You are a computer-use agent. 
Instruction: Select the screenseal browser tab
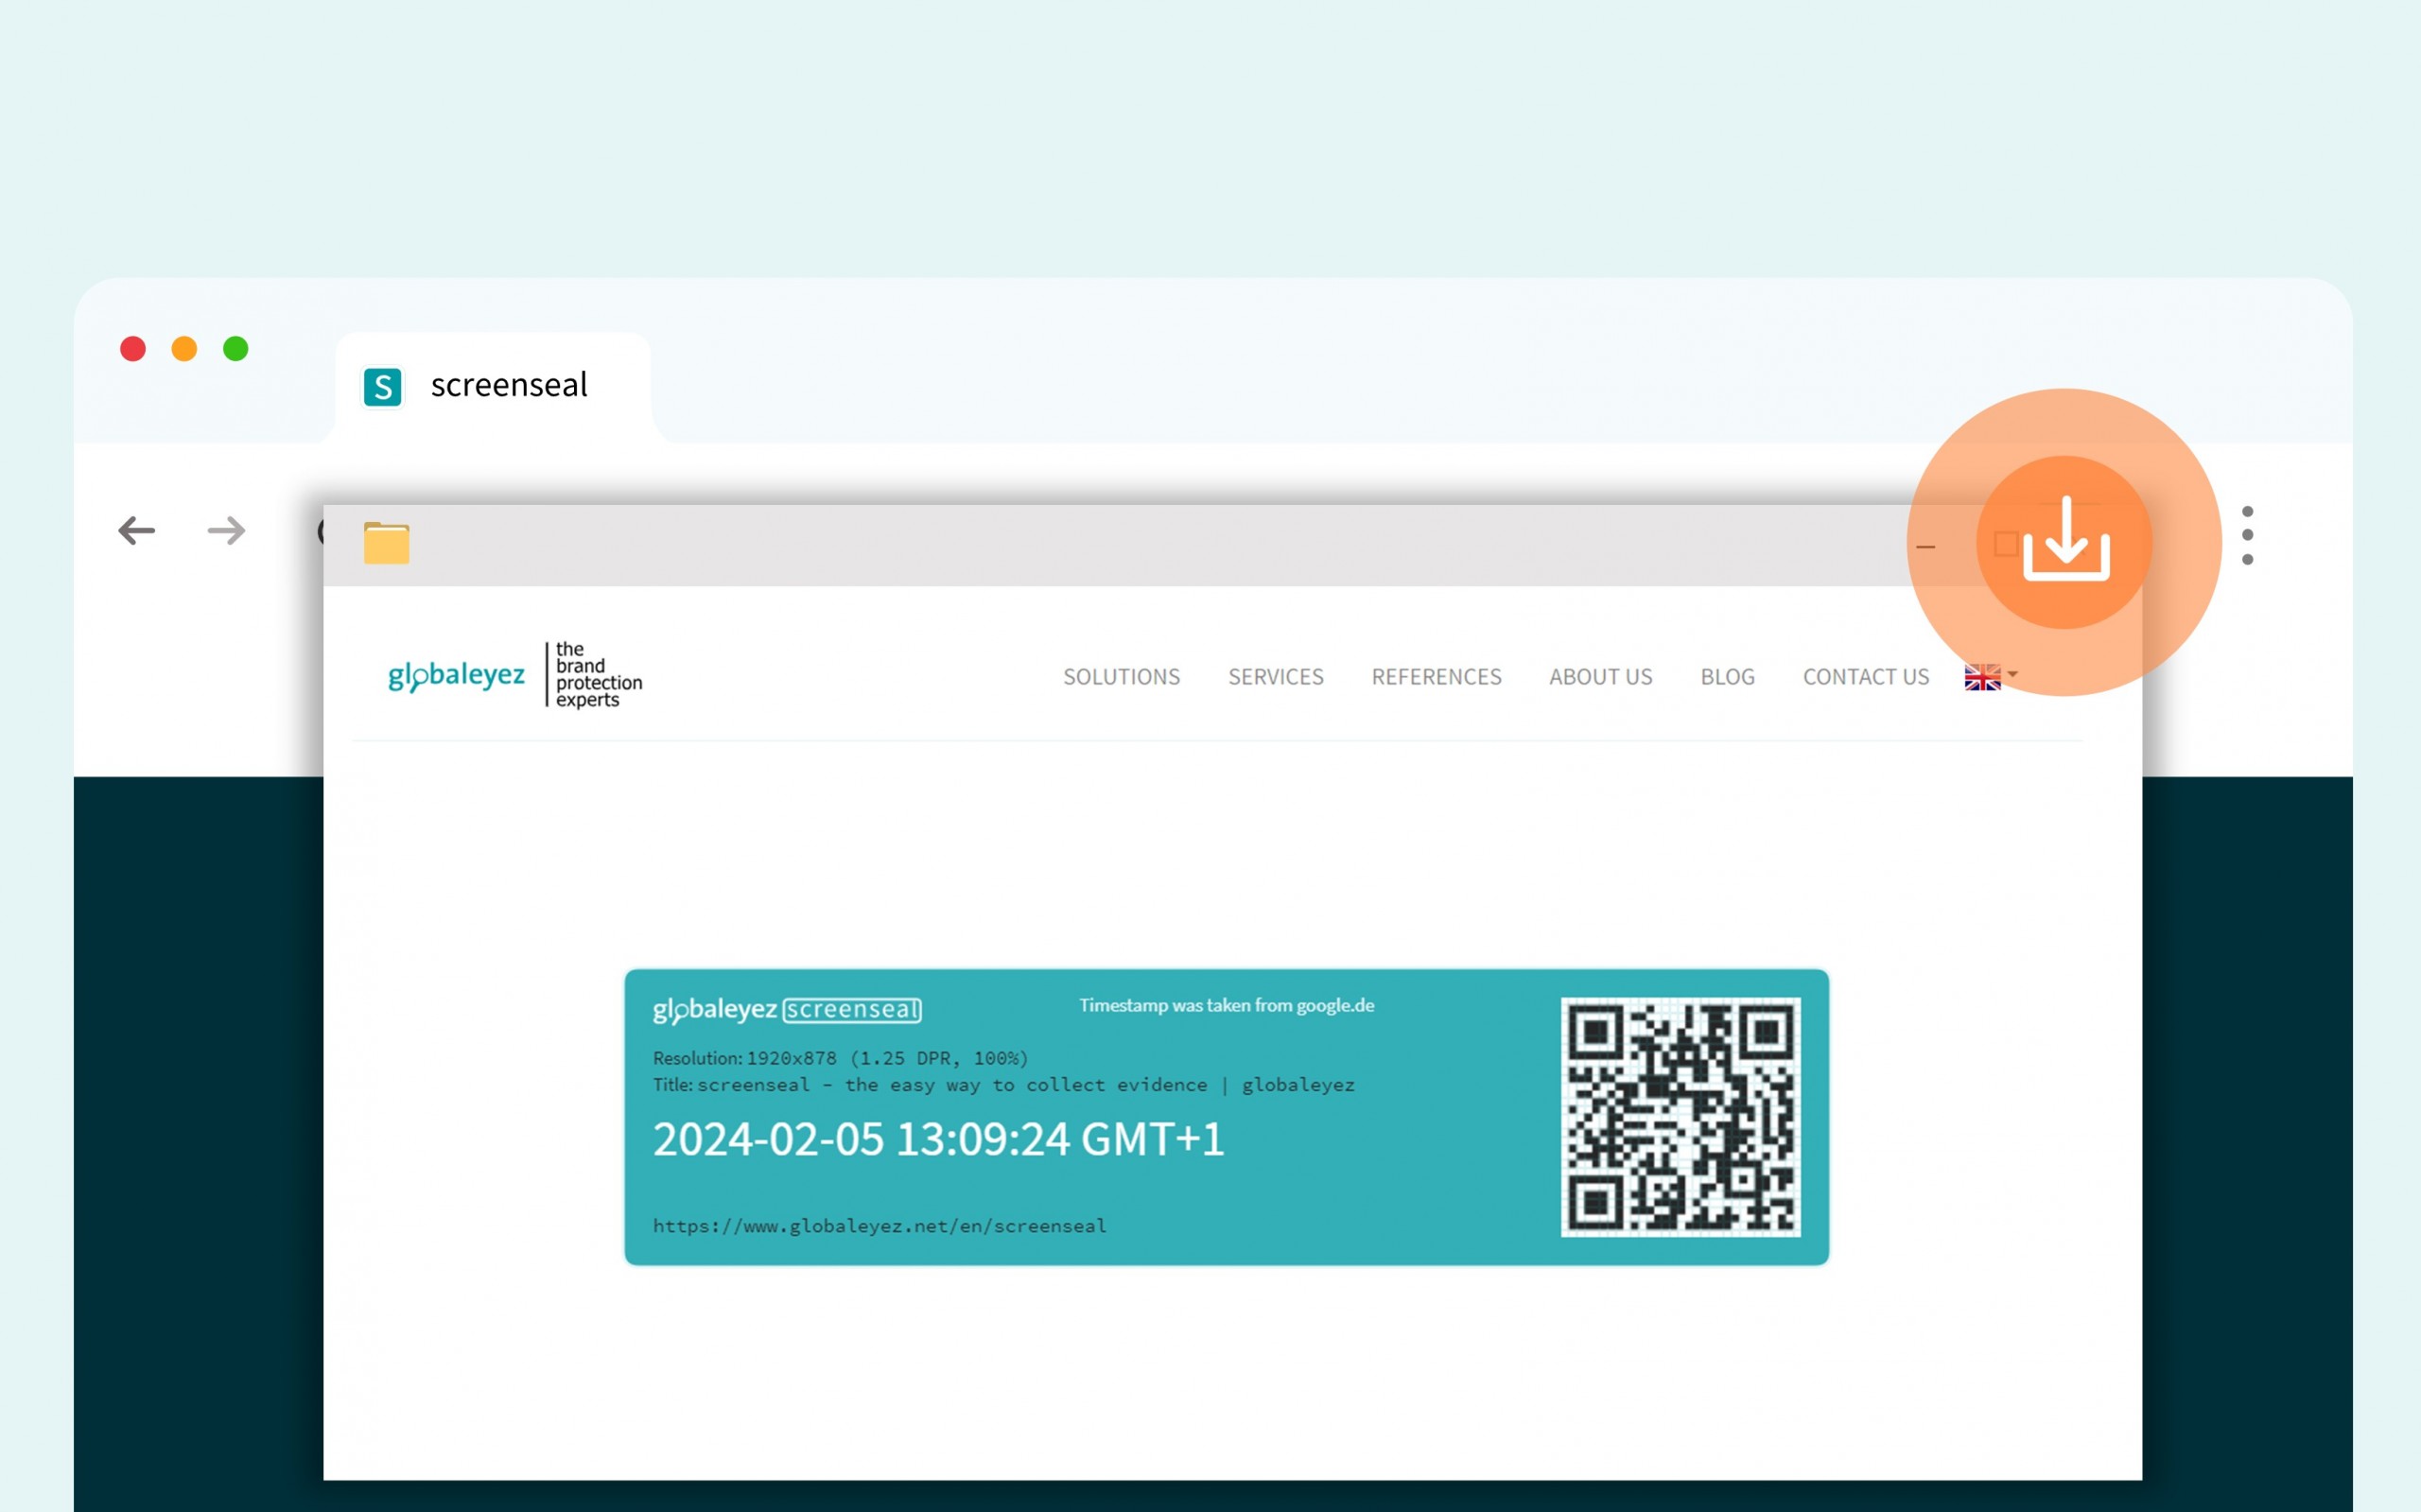pyautogui.click(x=492, y=386)
